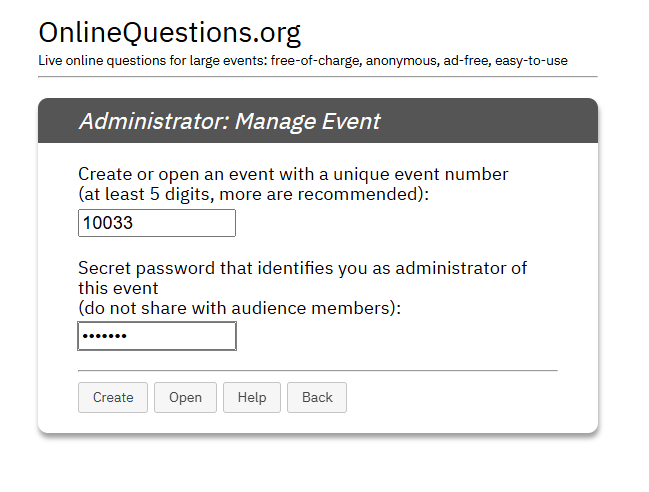Click the 'this event' text line
This screenshot has width=649, height=492.
(x=118, y=288)
